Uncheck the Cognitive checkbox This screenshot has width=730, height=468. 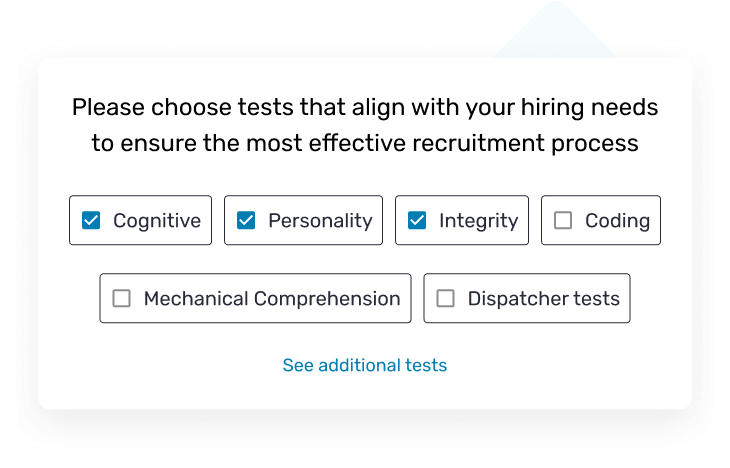pos(91,221)
